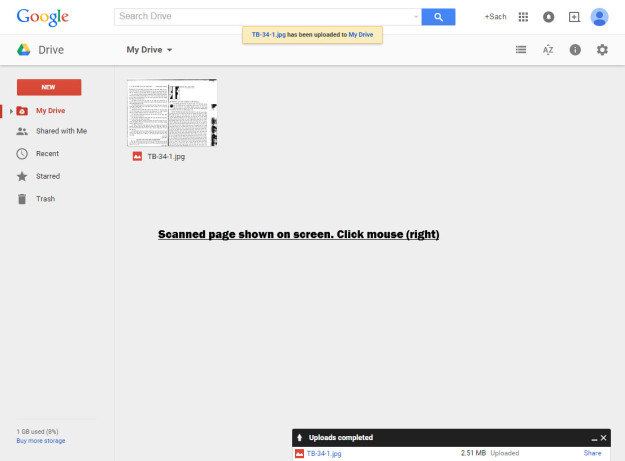Viewport: 625px width, 461px height.
Task: Show details with info icon
Action: [x=575, y=49]
